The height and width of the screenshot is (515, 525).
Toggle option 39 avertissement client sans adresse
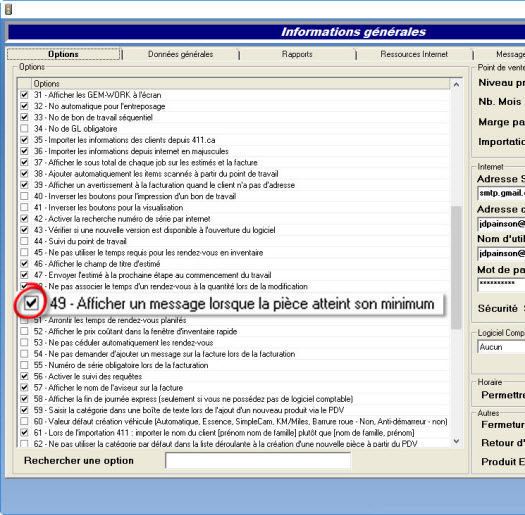point(24,185)
